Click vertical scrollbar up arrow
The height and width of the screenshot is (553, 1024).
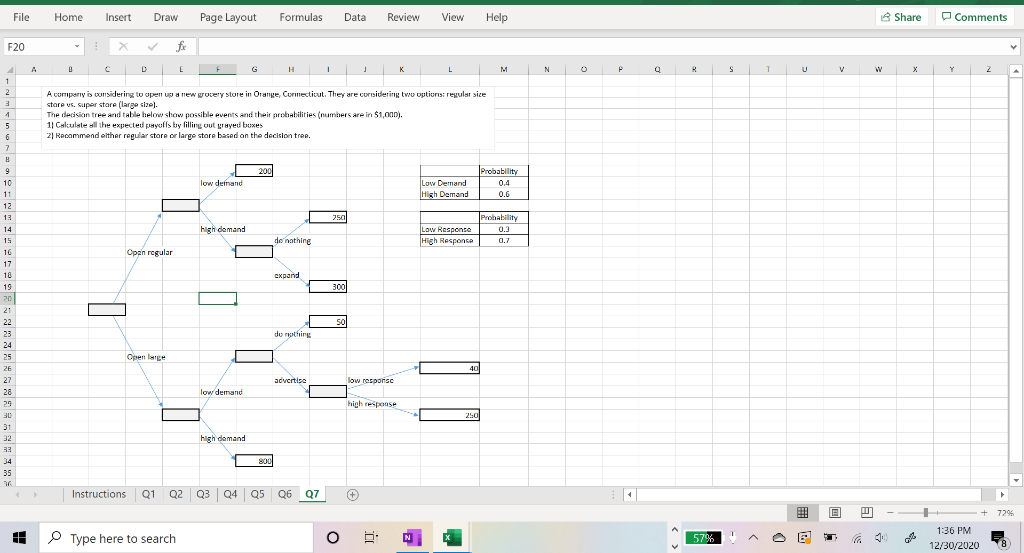click(1016, 70)
